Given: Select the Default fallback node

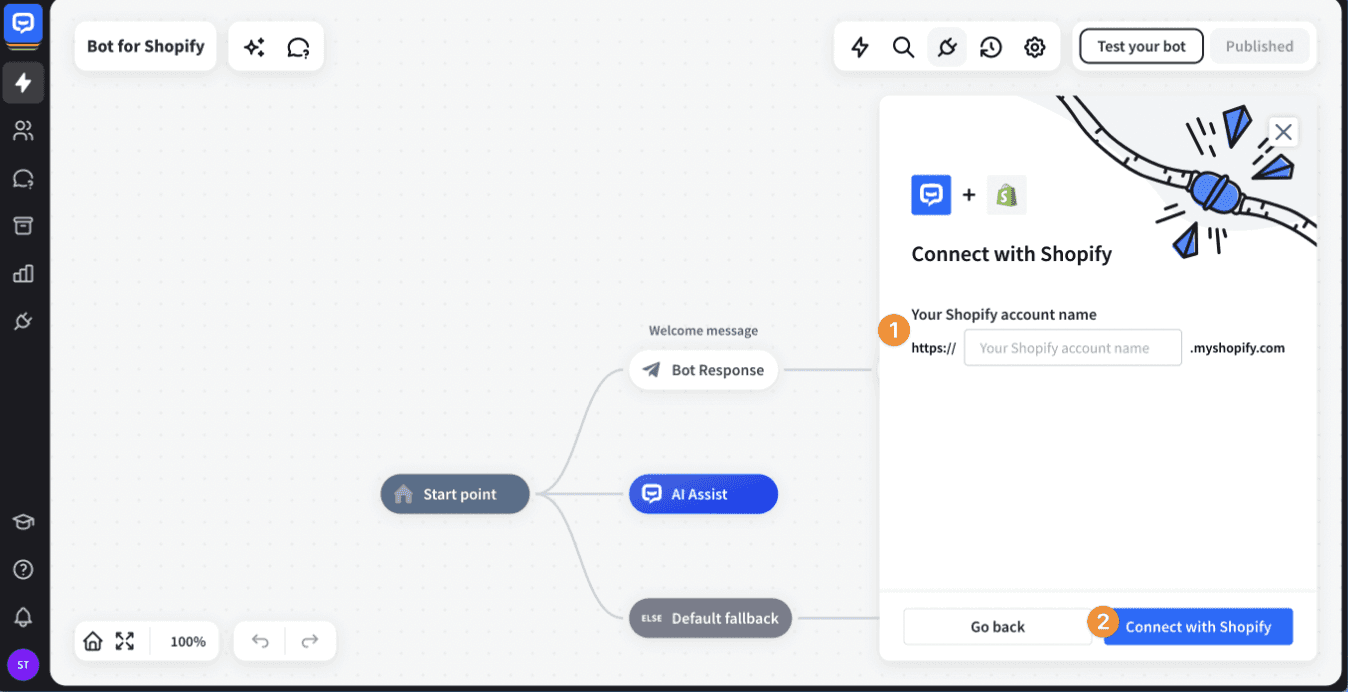Looking at the screenshot, I should (x=710, y=618).
